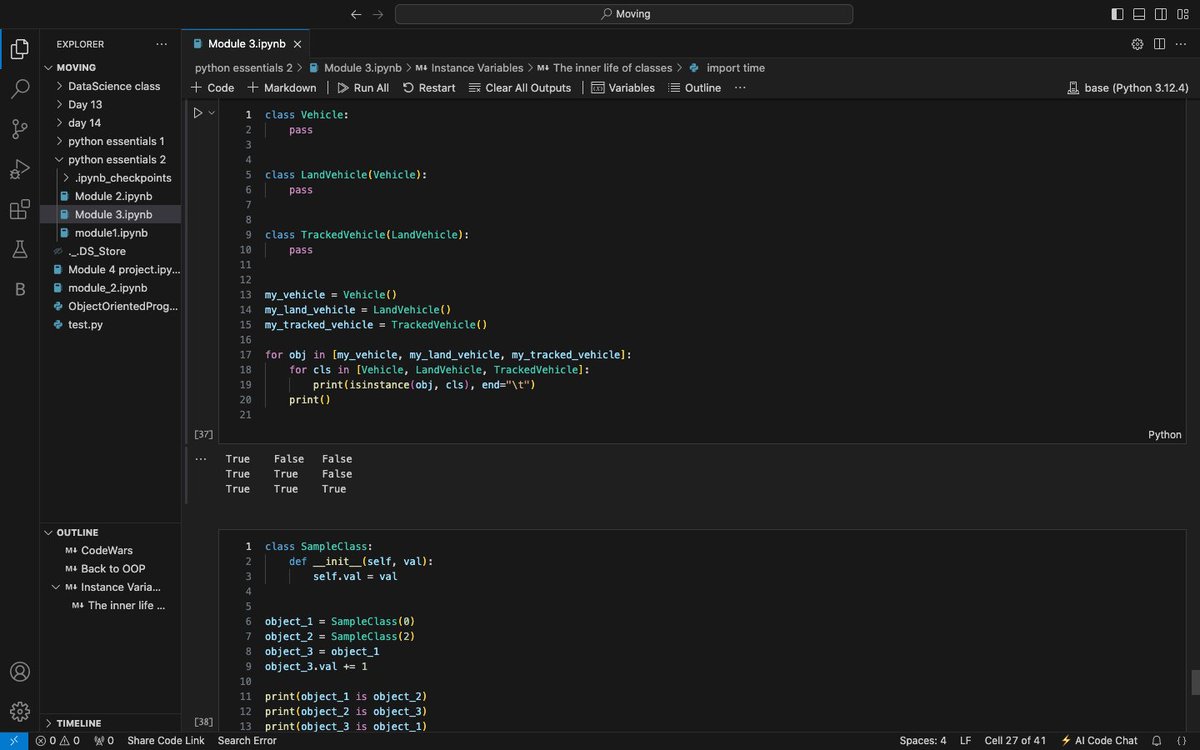The width and height of the screenshot is (1200, 750).
Task: Select the Module 3.ipynb editor tab
Action: click(248, 44)
